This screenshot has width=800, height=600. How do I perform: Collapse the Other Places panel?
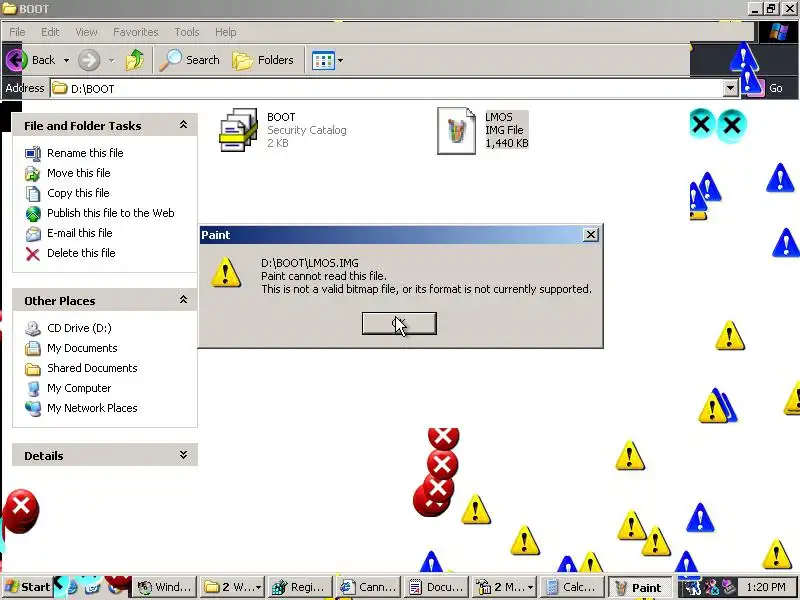pos(183,300)
